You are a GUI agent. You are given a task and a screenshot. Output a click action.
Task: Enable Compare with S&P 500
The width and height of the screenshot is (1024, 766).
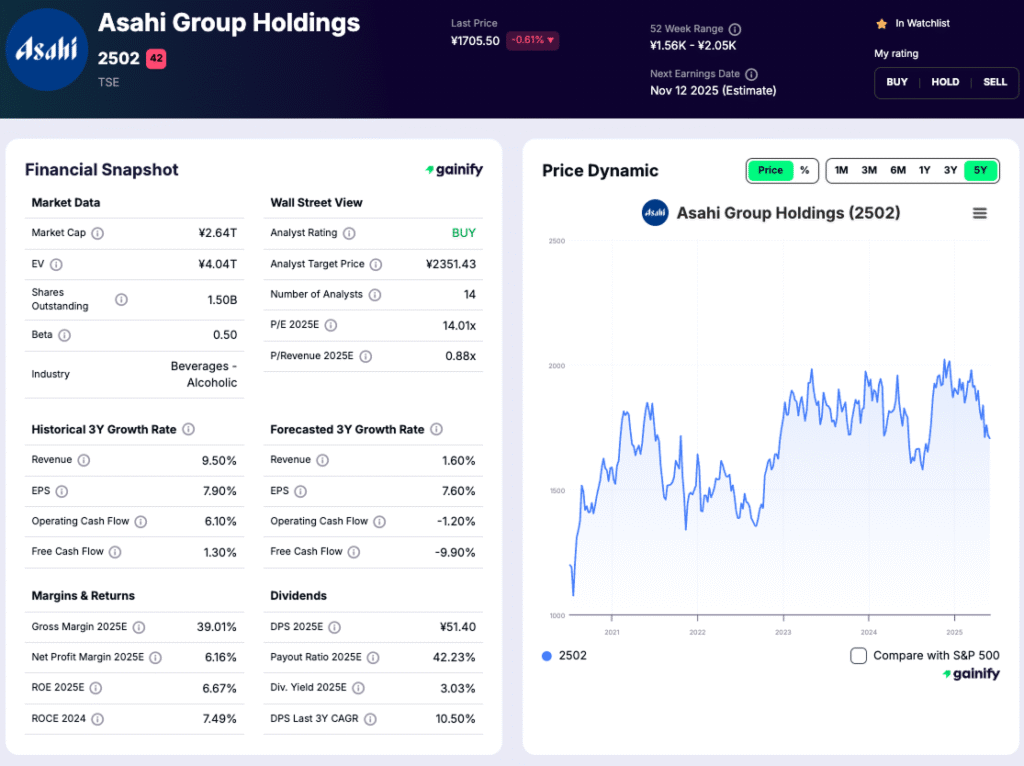[x=857, y=654]
